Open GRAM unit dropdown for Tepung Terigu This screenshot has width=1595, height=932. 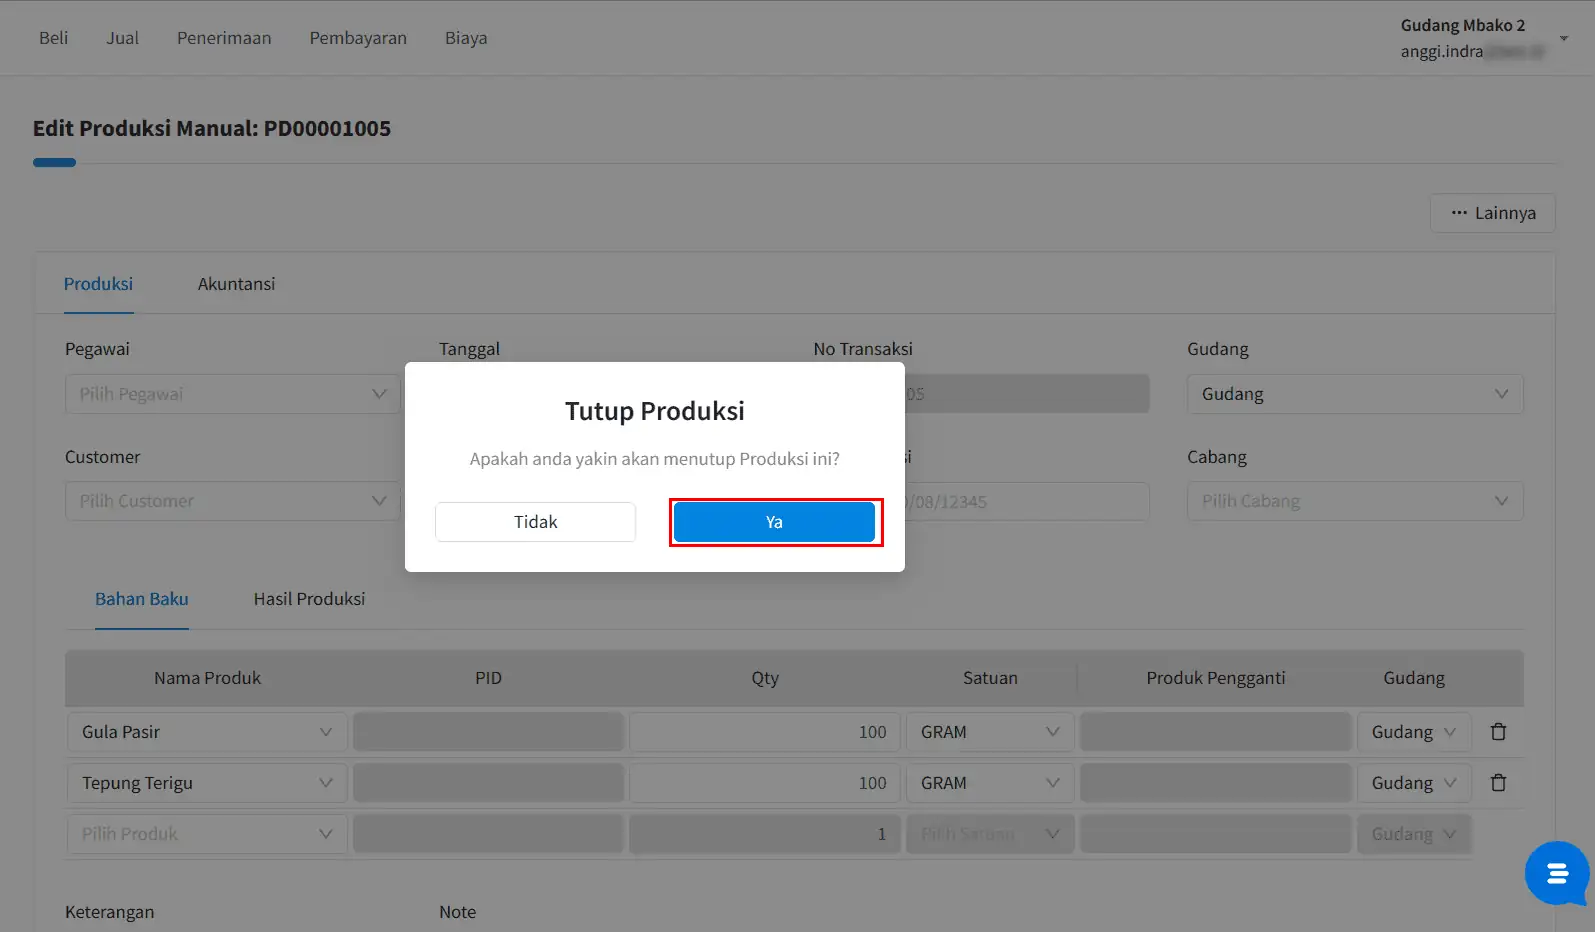click(989, 783)
